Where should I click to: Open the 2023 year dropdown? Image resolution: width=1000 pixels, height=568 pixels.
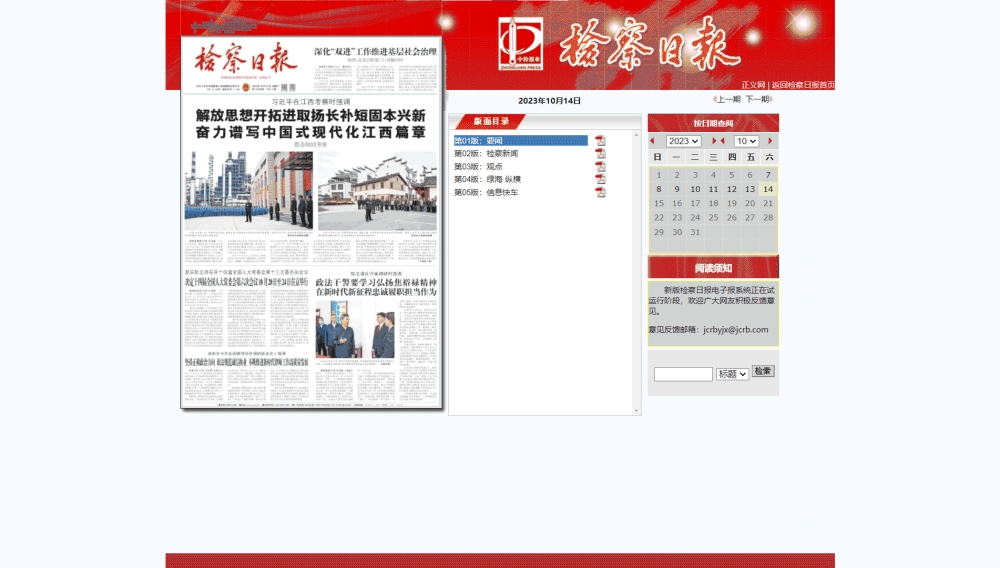click(x=683, y=141)
